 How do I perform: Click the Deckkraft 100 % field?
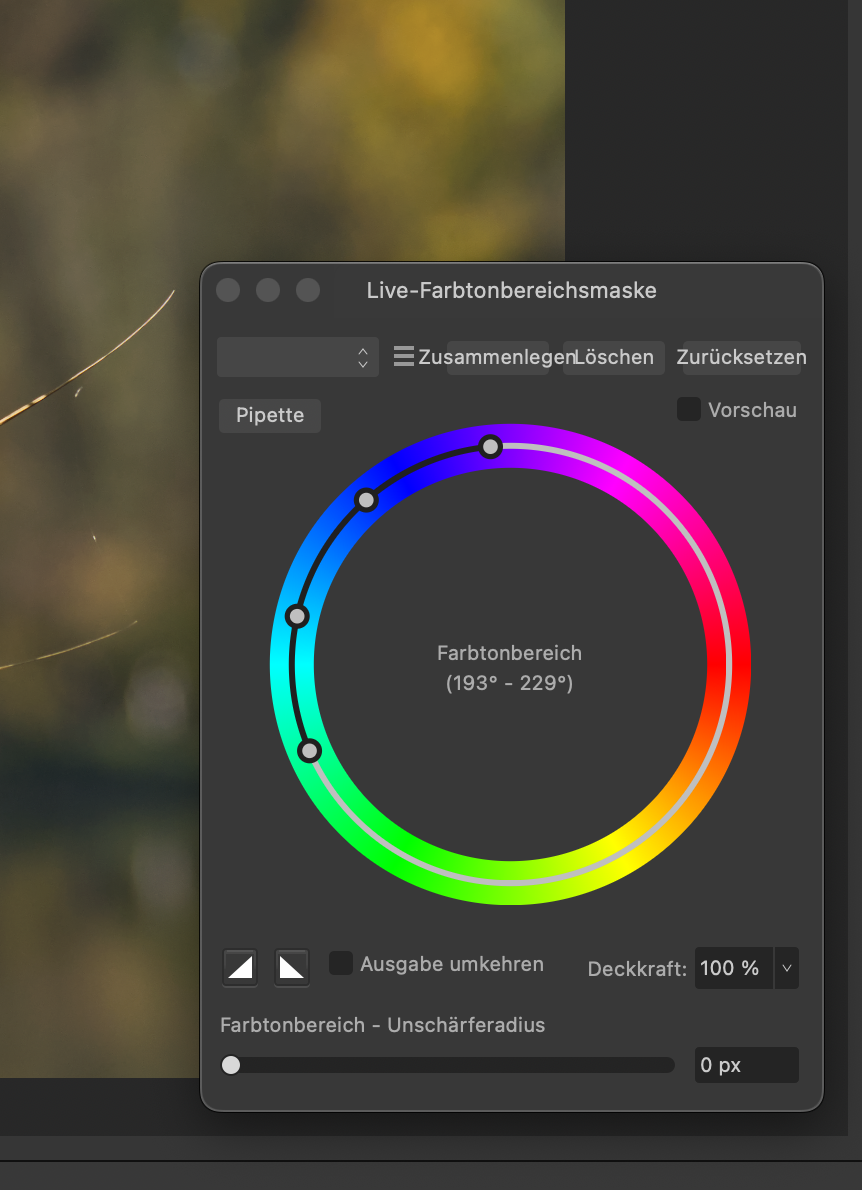click(x=733, y=968)
